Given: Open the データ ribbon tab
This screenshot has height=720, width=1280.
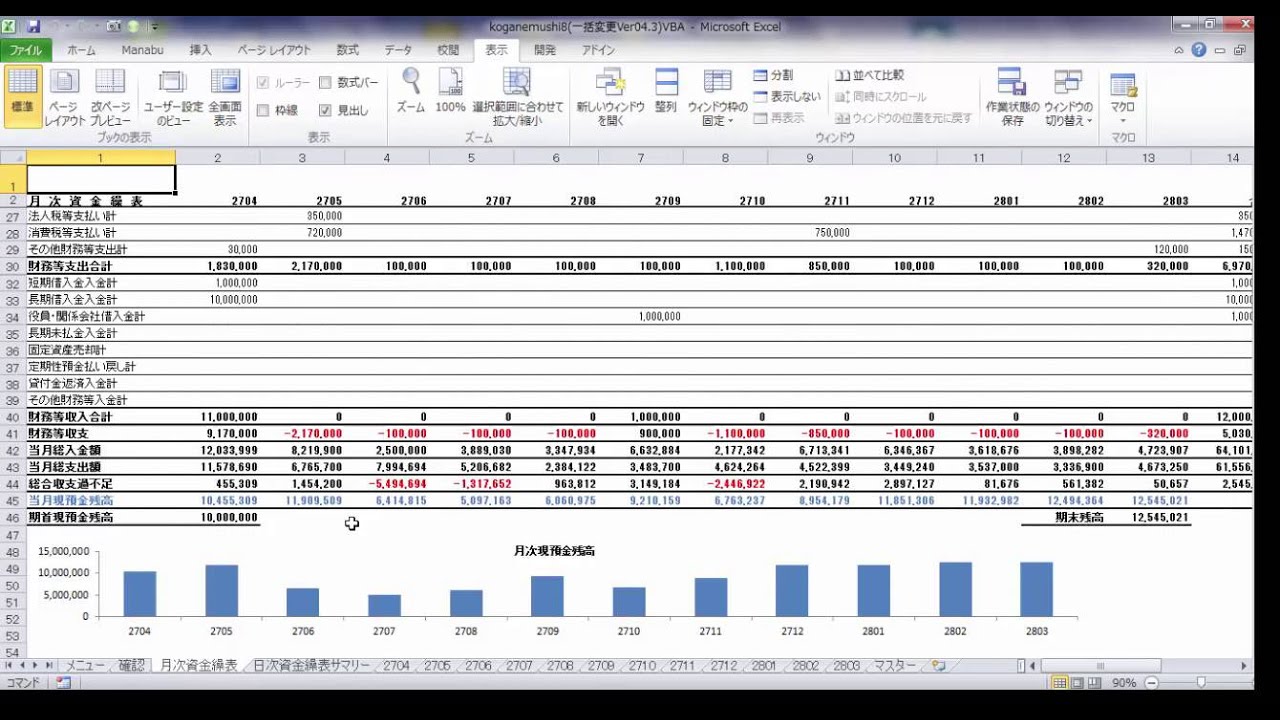Looking at the screenshot, I should [x=398, y=49].
